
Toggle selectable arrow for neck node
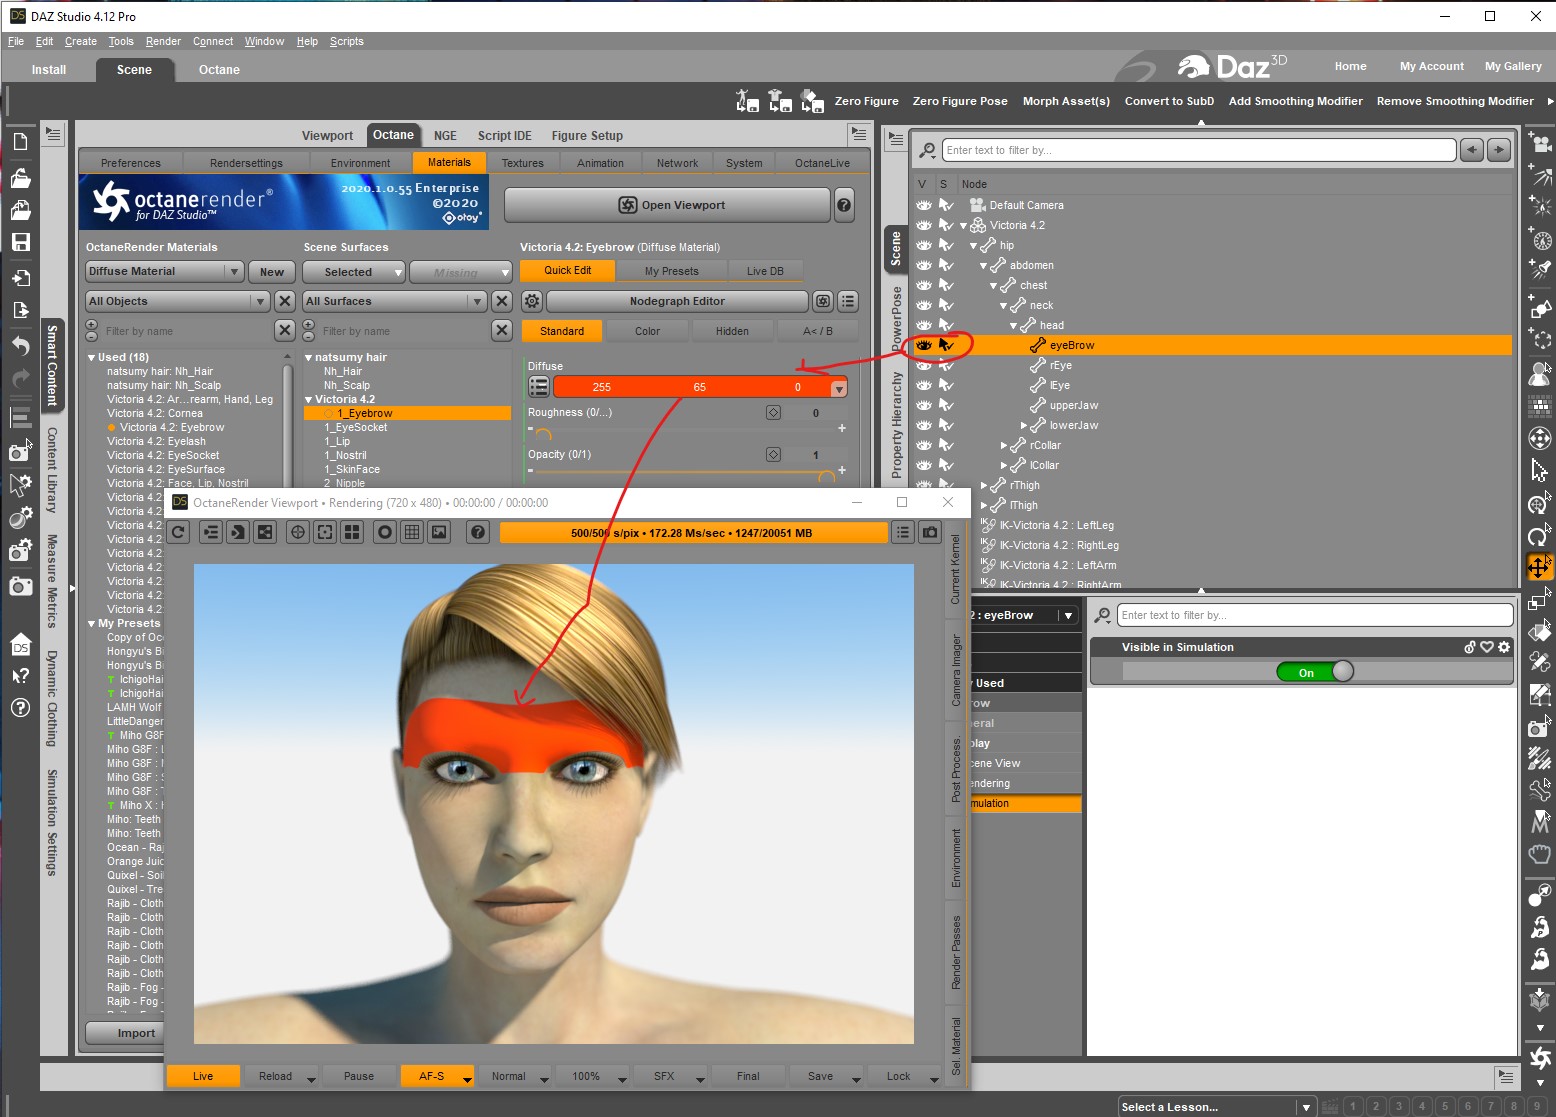pyautogui.click(x=946, y=305)
